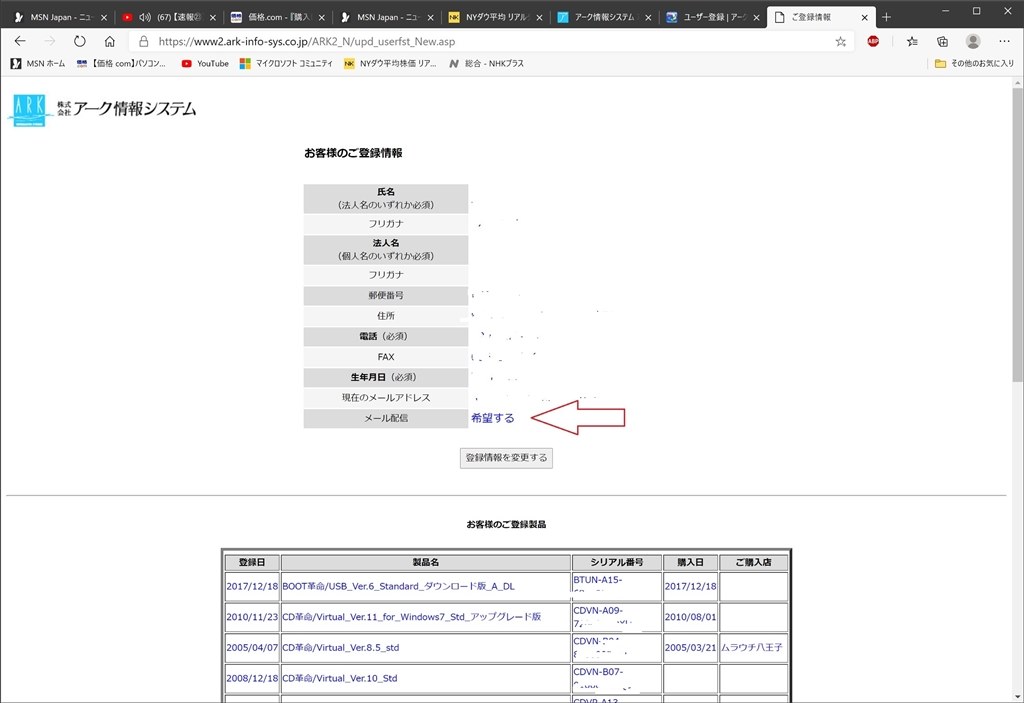This screenshot has width=1024, height=703.
Task: Click the page vertical scrollbar
Action: click(1017, 234)
